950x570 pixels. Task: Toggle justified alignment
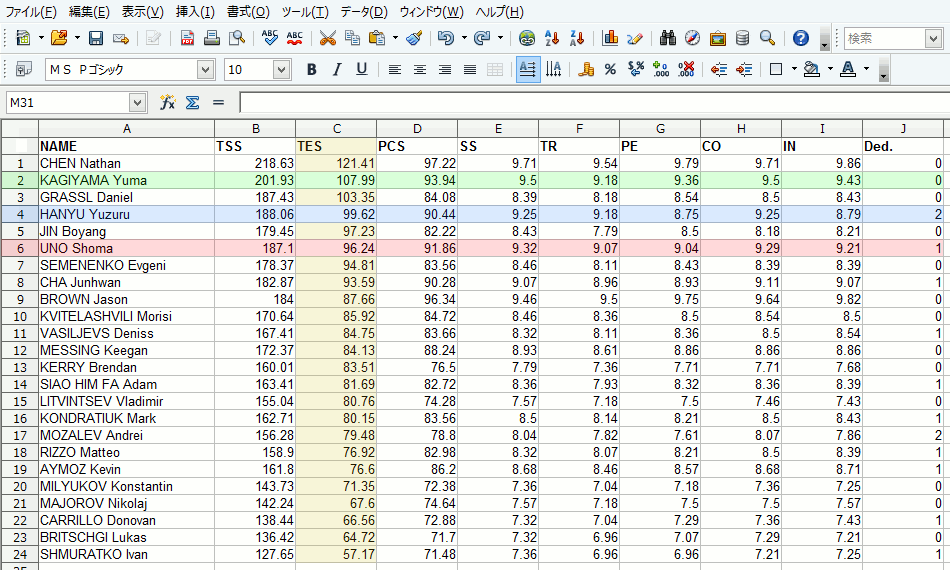pos(470,69)
